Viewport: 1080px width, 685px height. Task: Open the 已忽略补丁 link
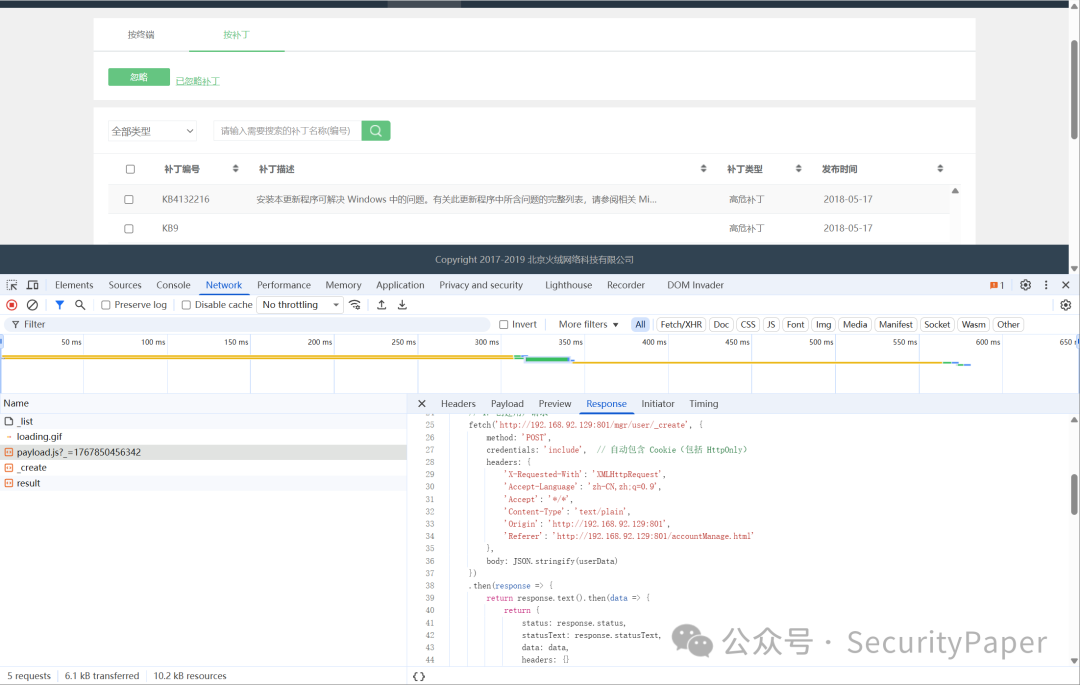click(198, 81)
